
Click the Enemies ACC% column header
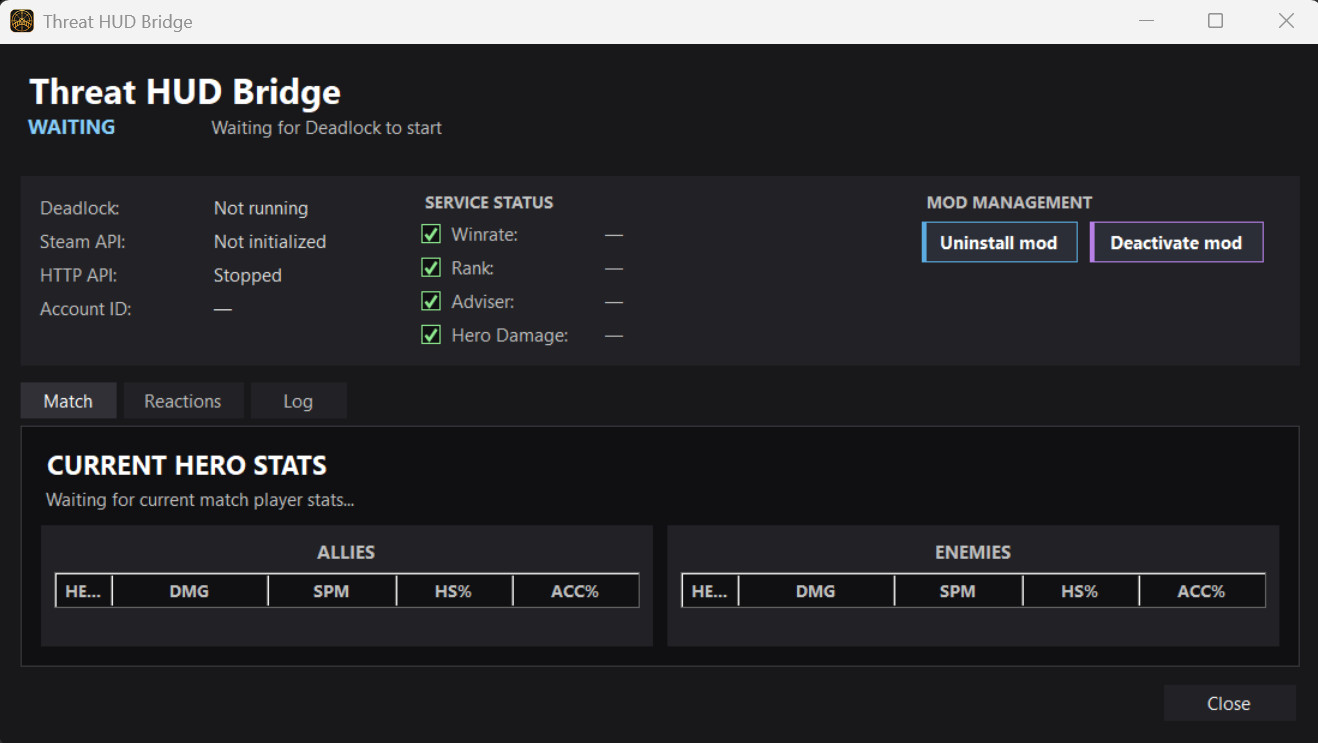coord(1201,591)
